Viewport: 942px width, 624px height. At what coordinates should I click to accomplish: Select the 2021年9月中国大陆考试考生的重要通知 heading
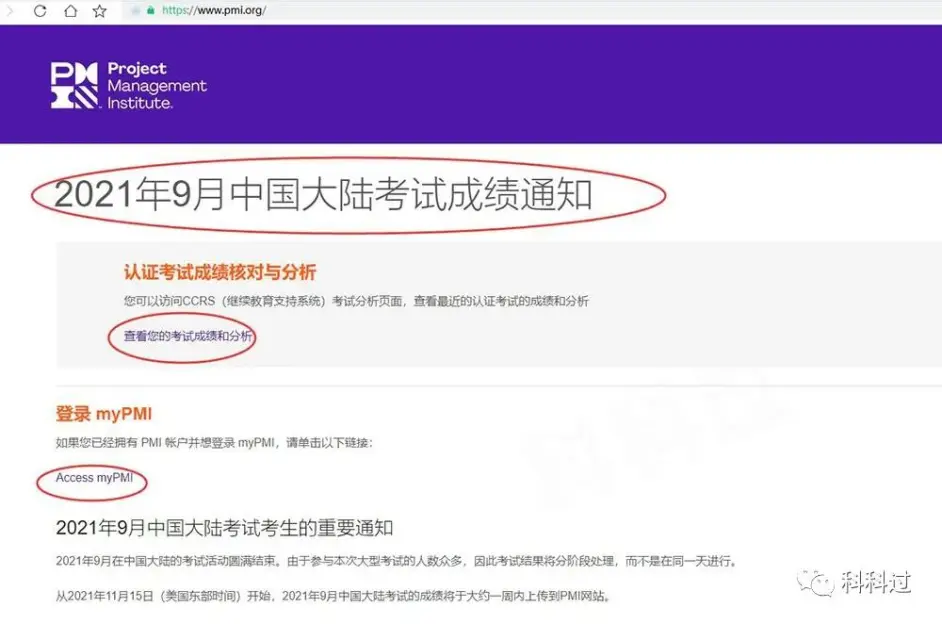point(224,528)
